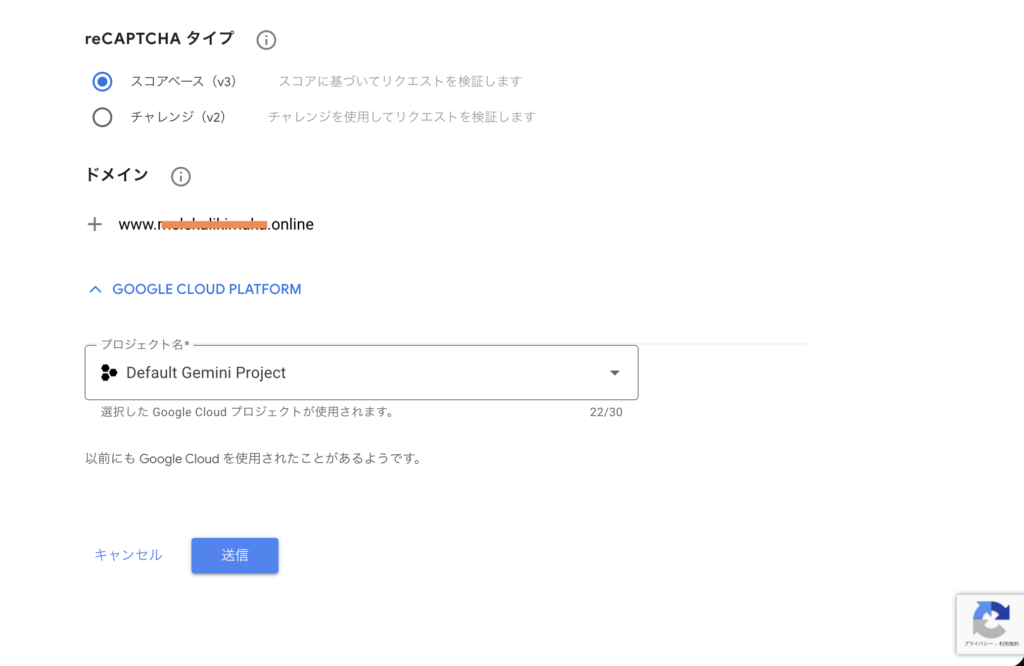Select the チャレンジ (v2) radio button
The image size is (1024, 666).
(102, 117)
